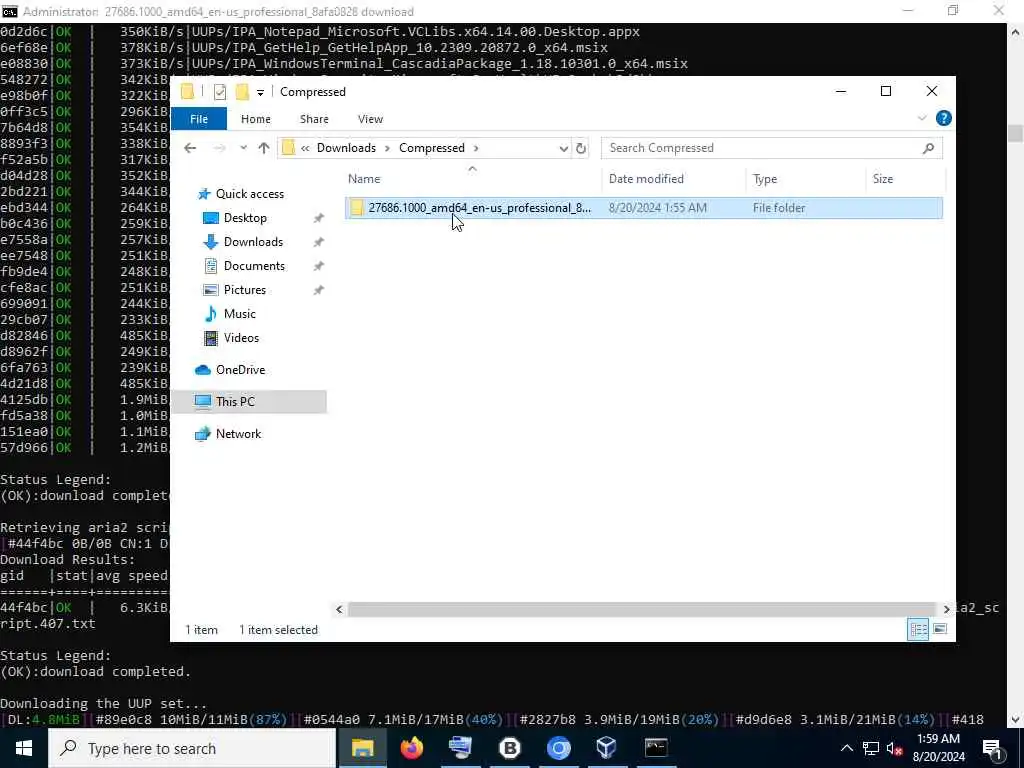This screenshot has height=768, width=1024.
Task: Click the folder's date 8/20/2024 1:55 AM
Action: 658,208
